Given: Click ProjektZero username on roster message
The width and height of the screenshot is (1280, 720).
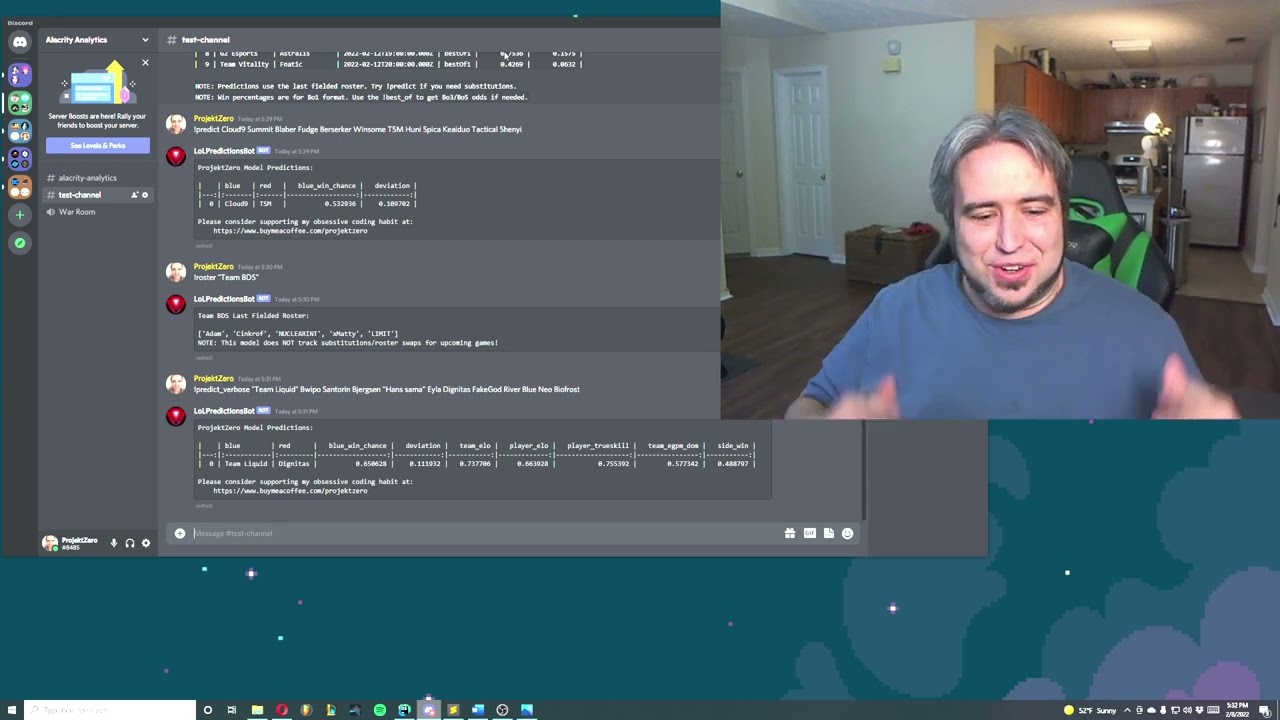Looking at the screenshot, I should click(213, 267).
